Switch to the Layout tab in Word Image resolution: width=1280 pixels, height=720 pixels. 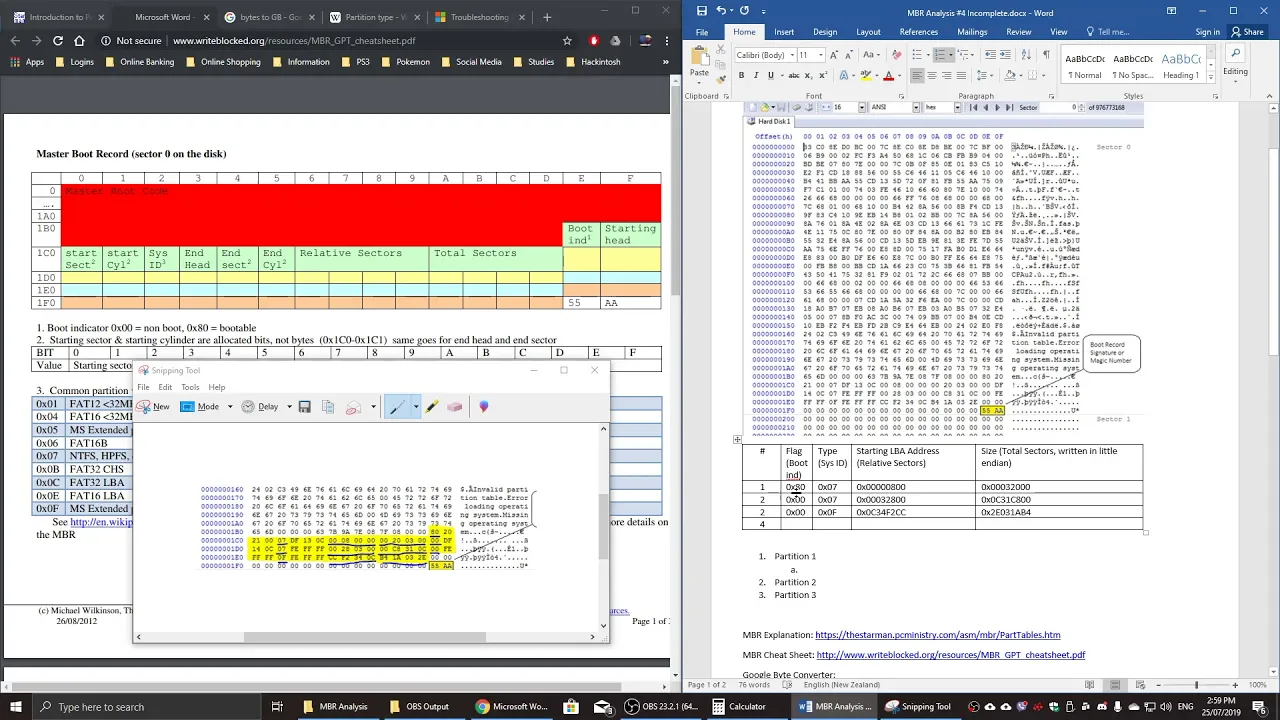point(868,32)
